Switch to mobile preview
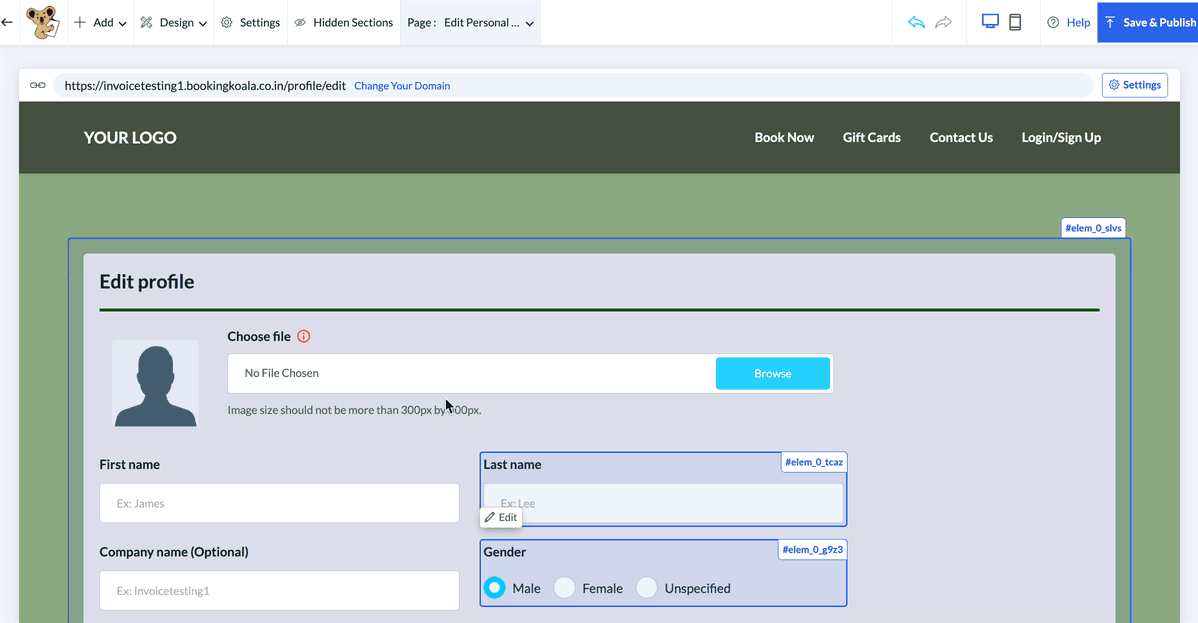Viewport: 1198px width, 623px height. pos(1015,22)
